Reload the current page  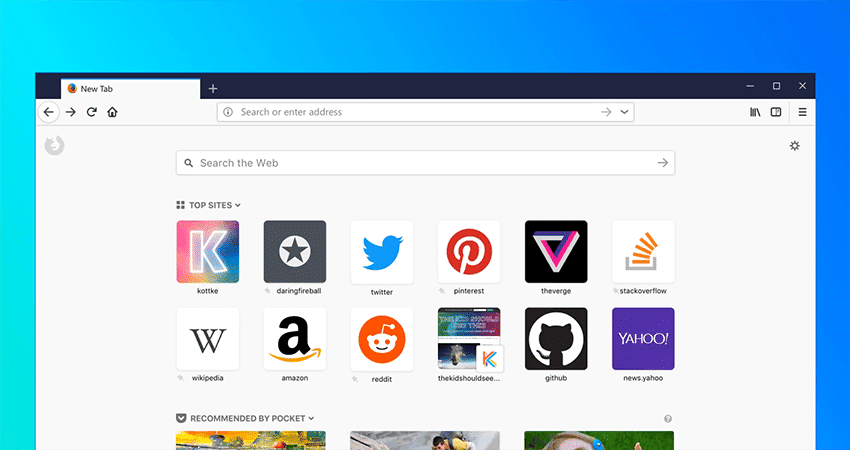coord(92,112)
